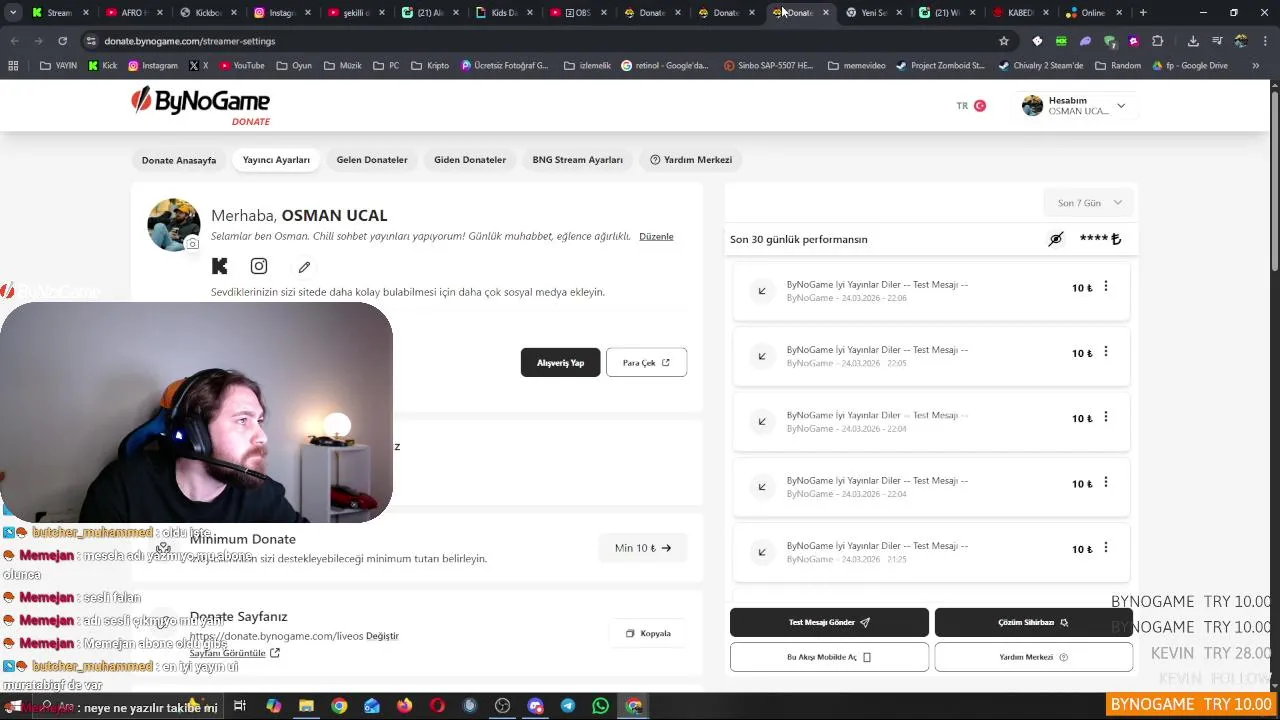Click the Para Çek button
Viewport: 1280px width, 720px height.
coord(646,363)
